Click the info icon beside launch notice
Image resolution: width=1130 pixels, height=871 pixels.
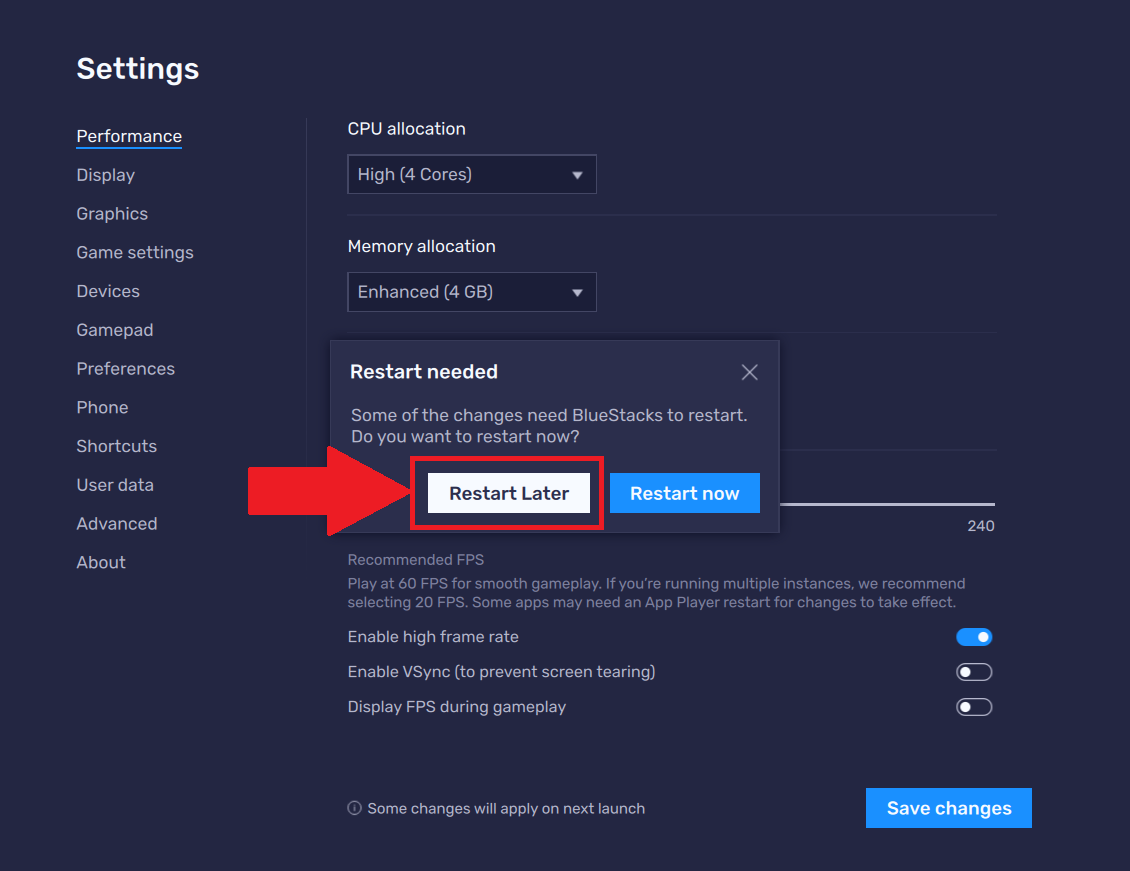tap(354, 808)
